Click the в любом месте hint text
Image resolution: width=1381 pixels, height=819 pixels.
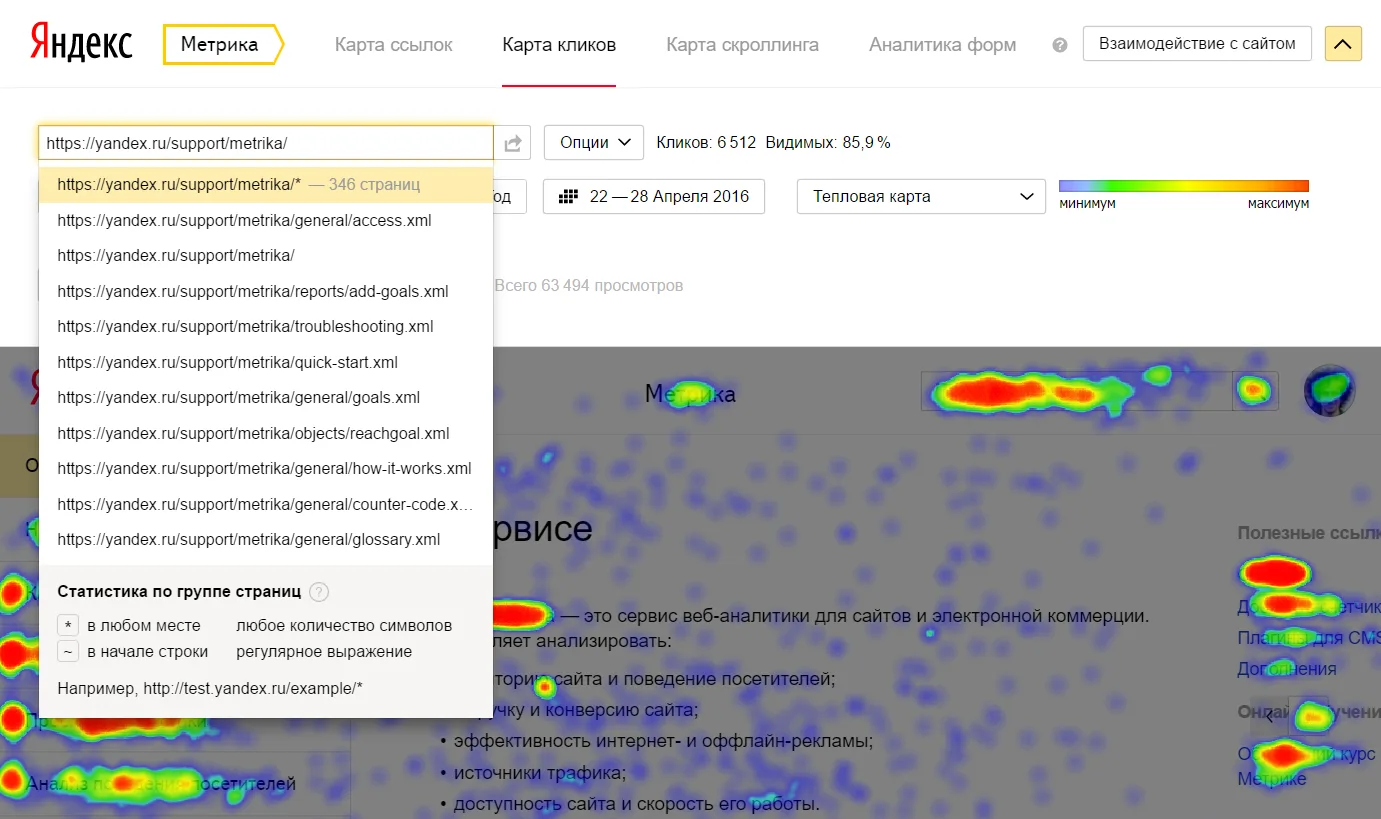(x=144, y=626)
